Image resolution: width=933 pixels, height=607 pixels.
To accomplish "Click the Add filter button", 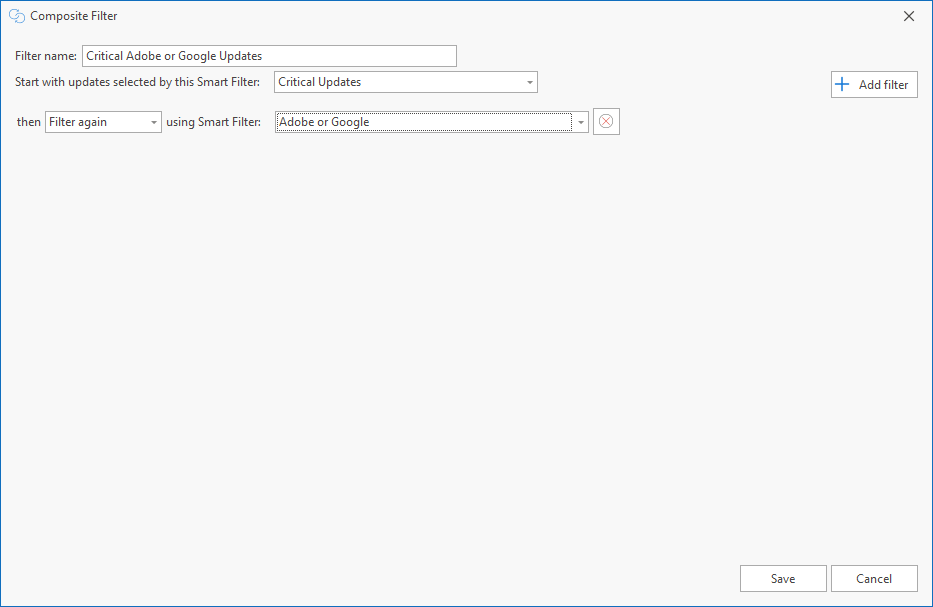I will click(873, 84).
